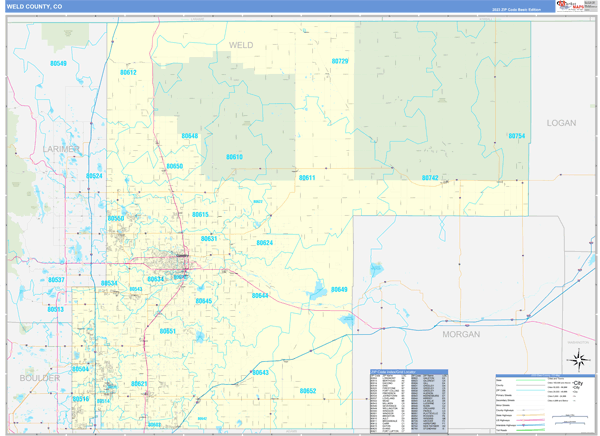Image resolution: width=600 pixels, height=436 pixels.
Task: Select ZIP code label 80649
Action: pyautogui.click(x=339, y=290)
